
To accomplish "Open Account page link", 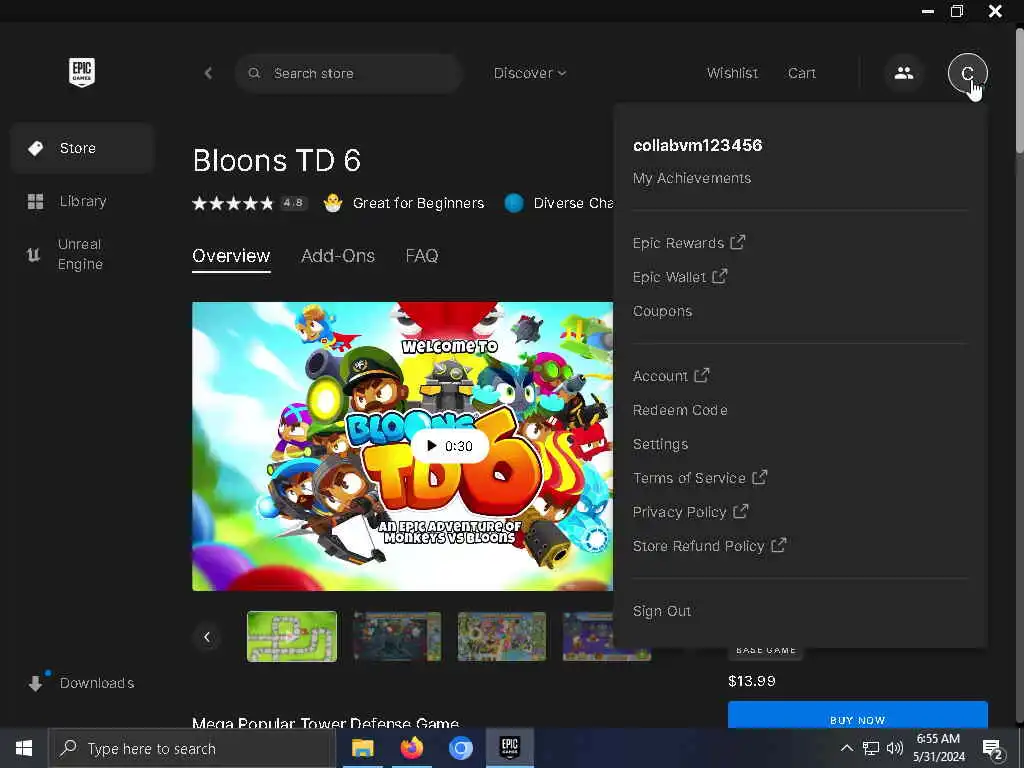I will (671, 376).
